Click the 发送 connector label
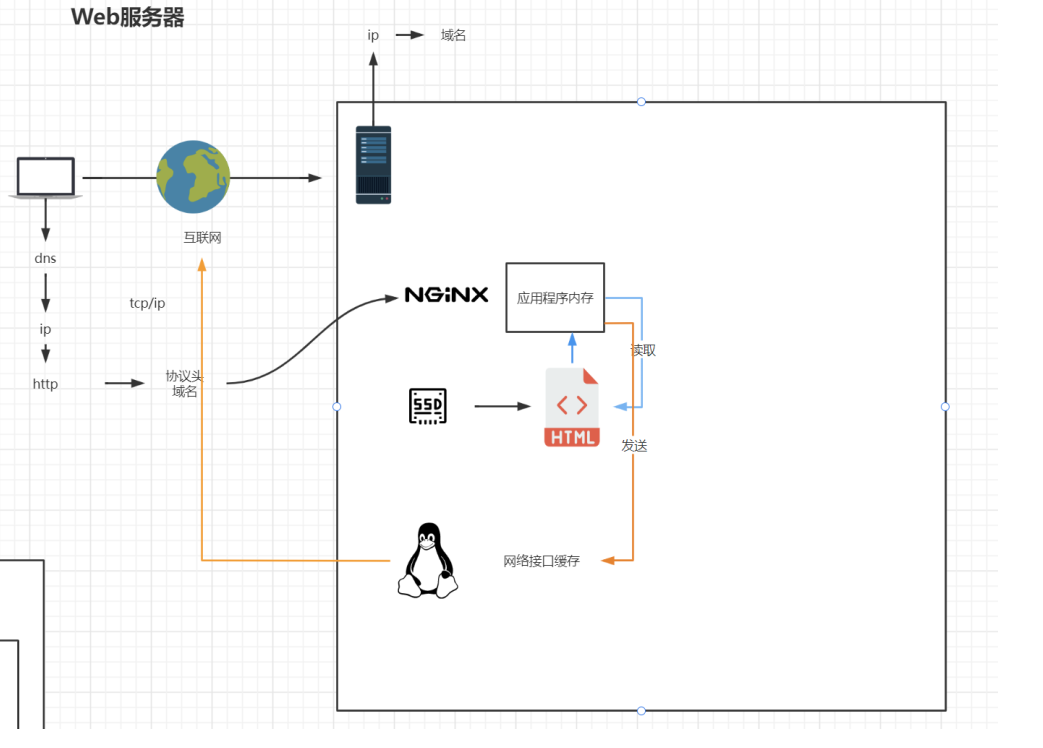 coord(634,446)
